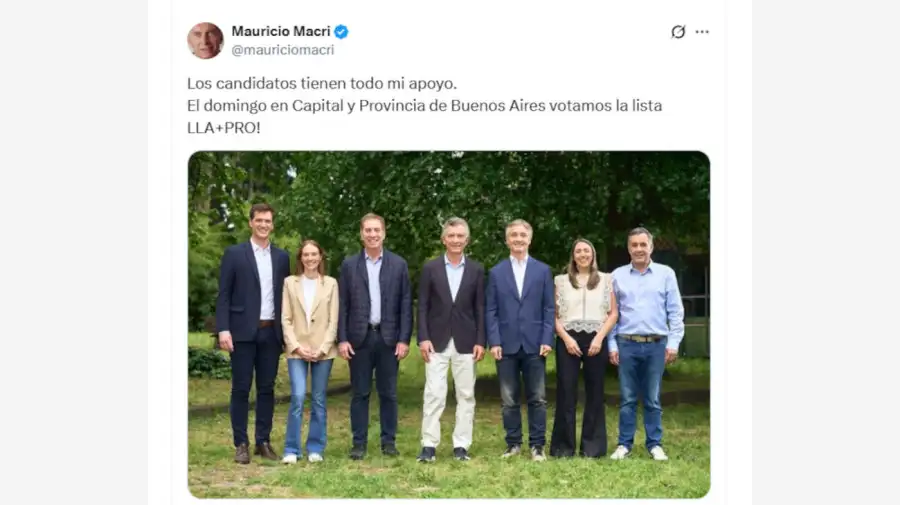
Task: Click the line 'Los candidatos tienen todo mi apoyo'
Action: (x=322, y=83)
